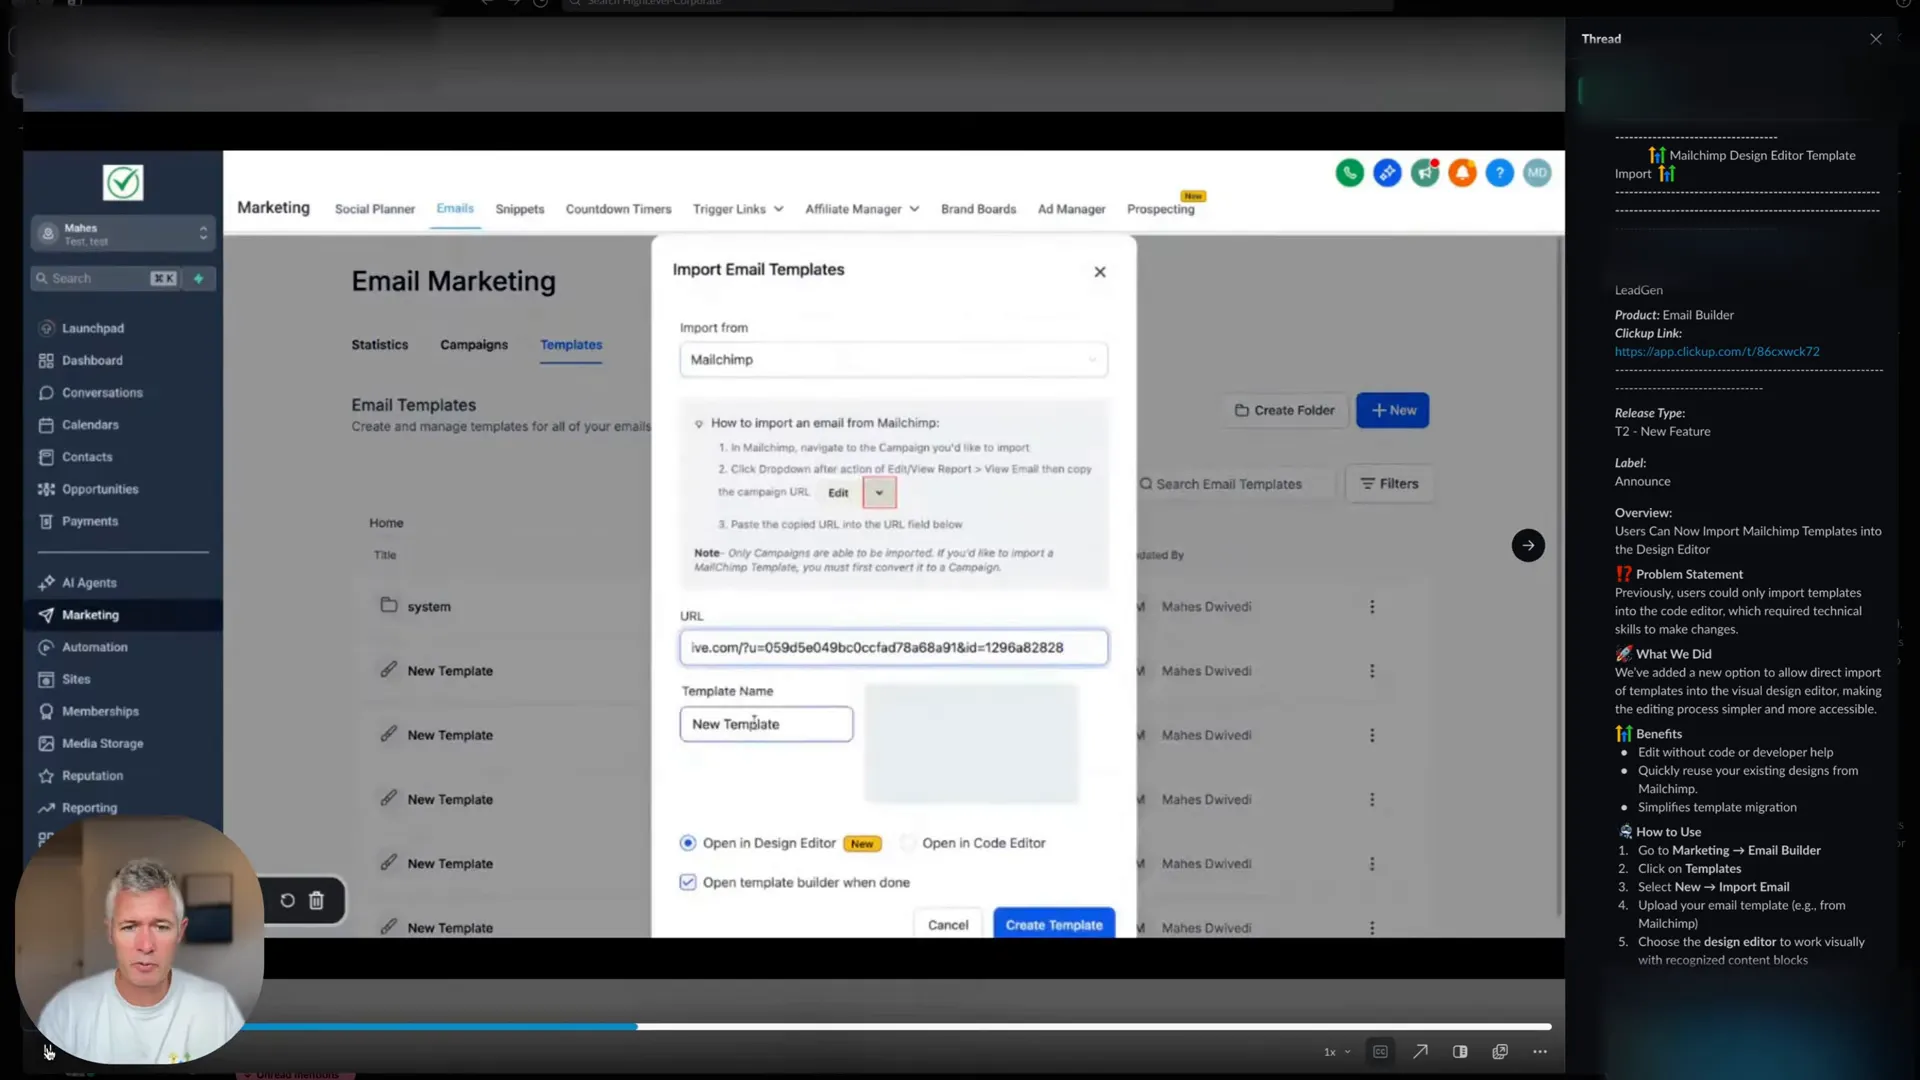Open Contacts in the sidebar
This screenshot has width=1920, height=1080.
[x=87, y=457]
